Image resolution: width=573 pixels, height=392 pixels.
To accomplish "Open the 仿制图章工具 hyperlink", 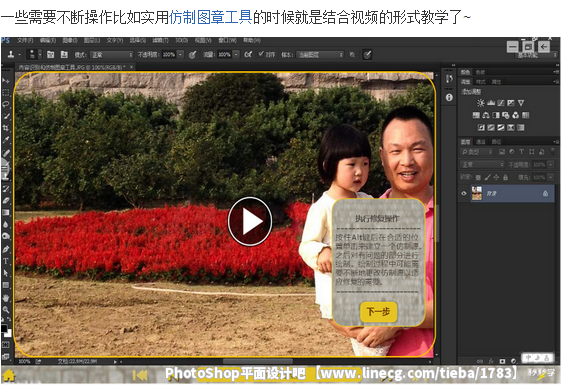I will 210,17.
